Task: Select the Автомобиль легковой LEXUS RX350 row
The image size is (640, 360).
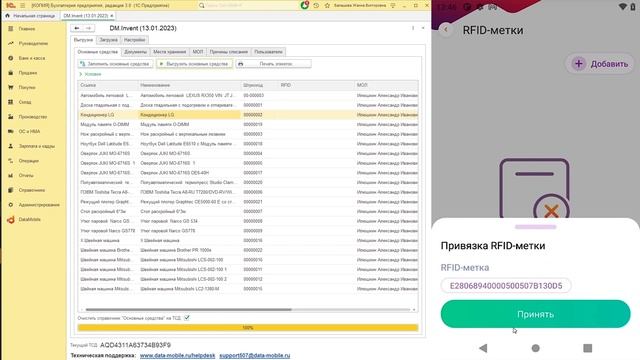Action: (x=248, y=96)
